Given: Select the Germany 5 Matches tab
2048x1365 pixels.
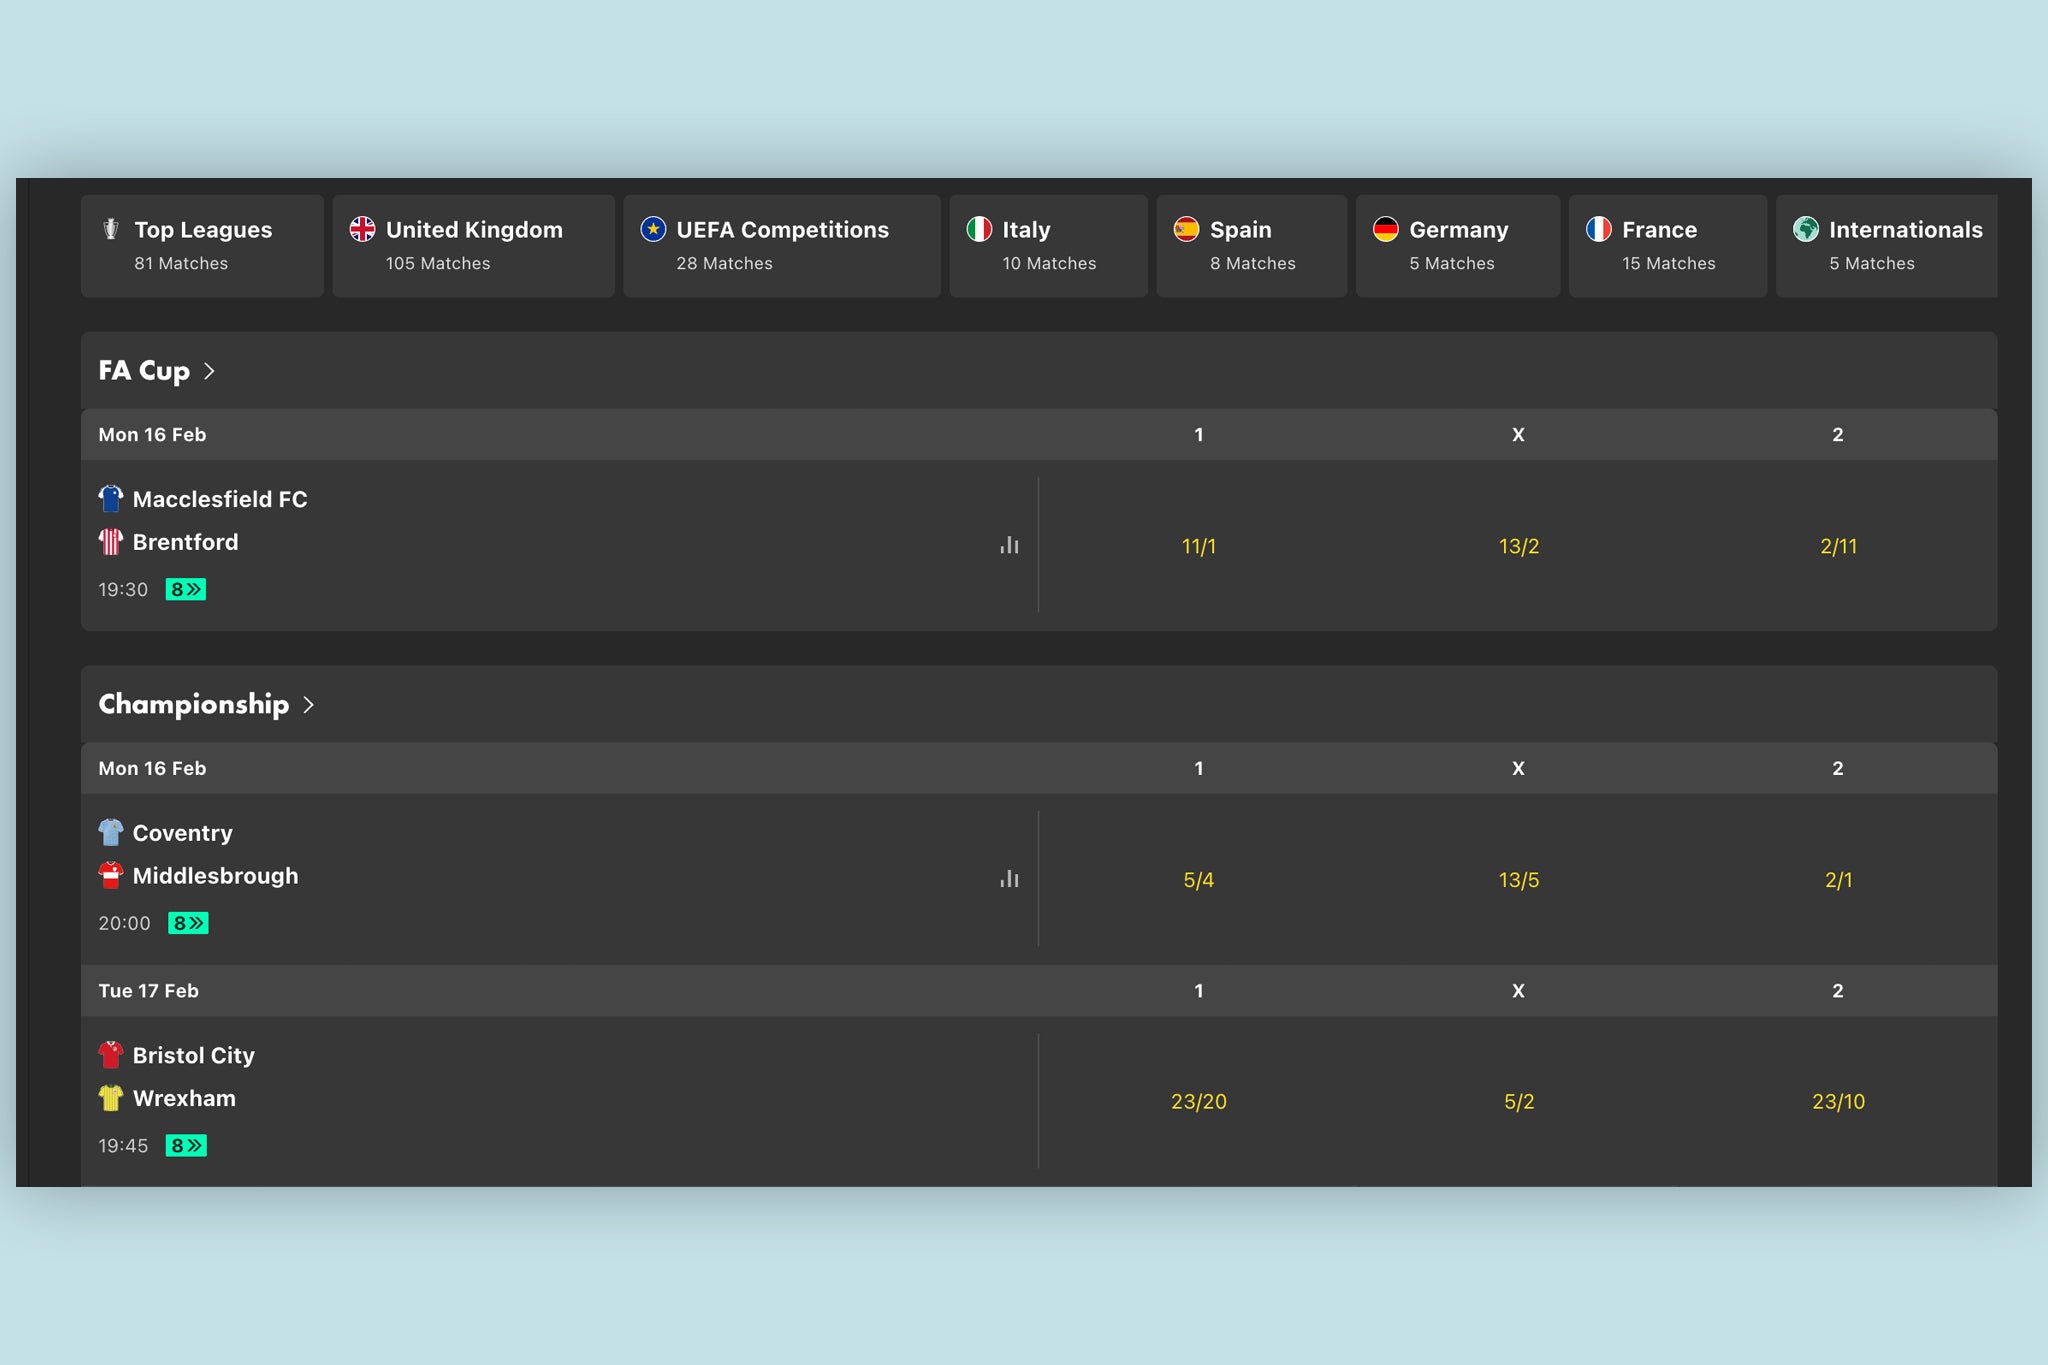Looking at the screenshot, I should click(x=1457, y=246).
